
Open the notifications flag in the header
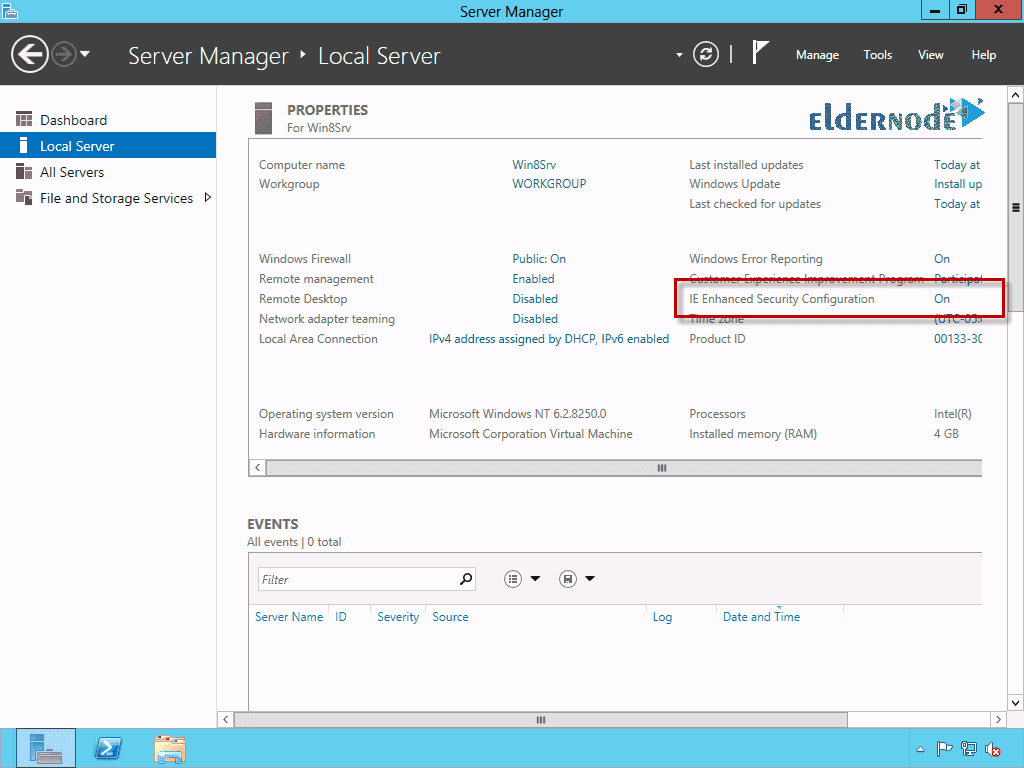point(760,52)
